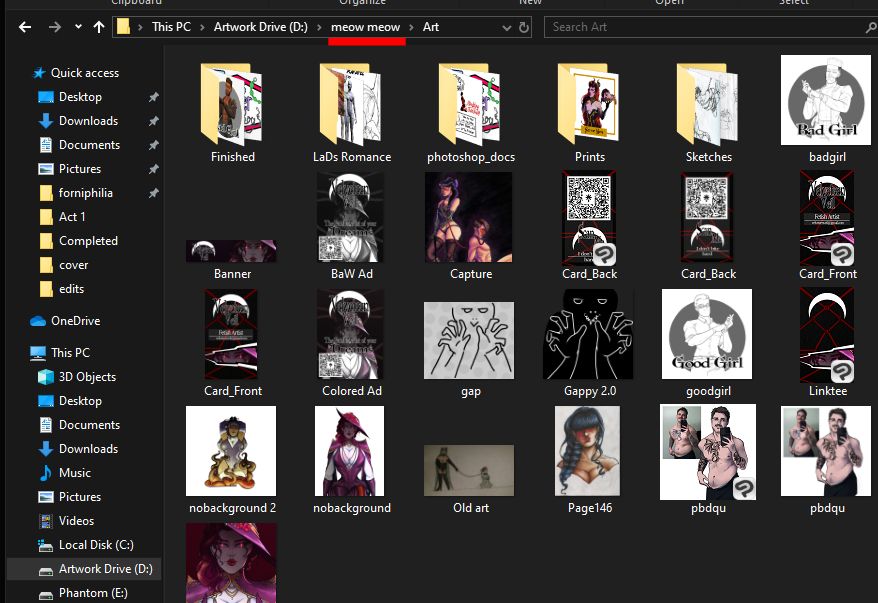Click the search magnifier icon
Viewport: 878px width, 603px height.
click(x=871, y=27)
